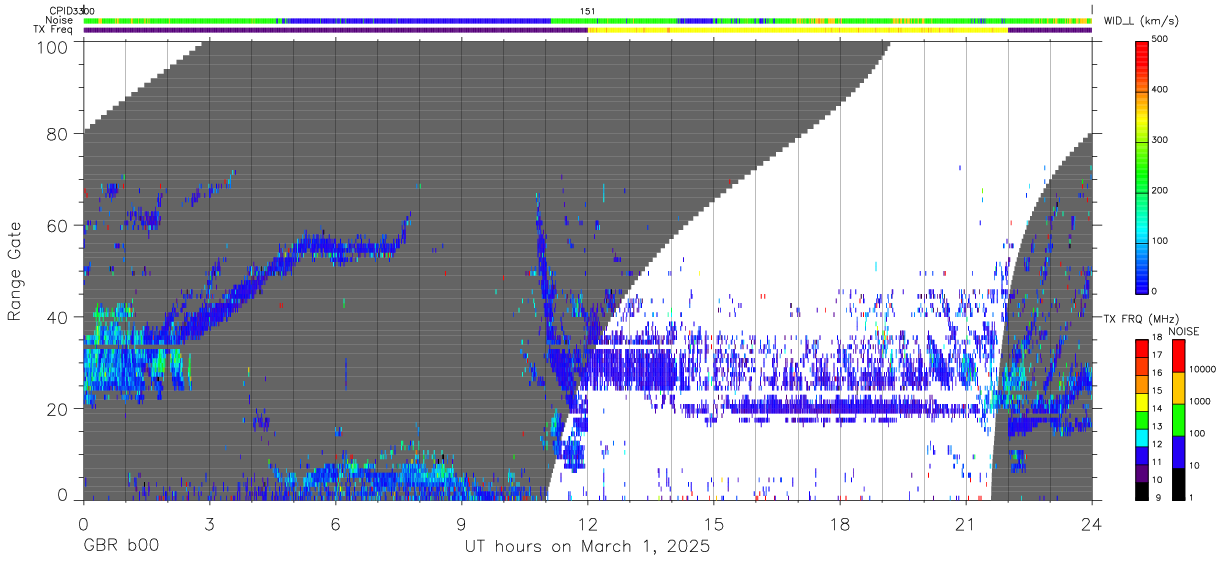Click the red swatch in the TX FRQ legend

click(x=1142, y=348)
